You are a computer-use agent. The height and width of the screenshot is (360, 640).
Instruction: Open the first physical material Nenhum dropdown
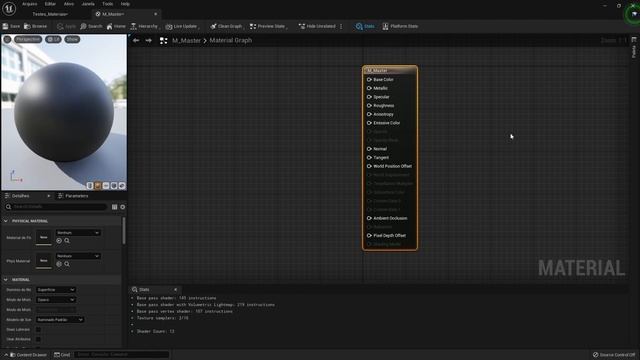tap(78, 233)
